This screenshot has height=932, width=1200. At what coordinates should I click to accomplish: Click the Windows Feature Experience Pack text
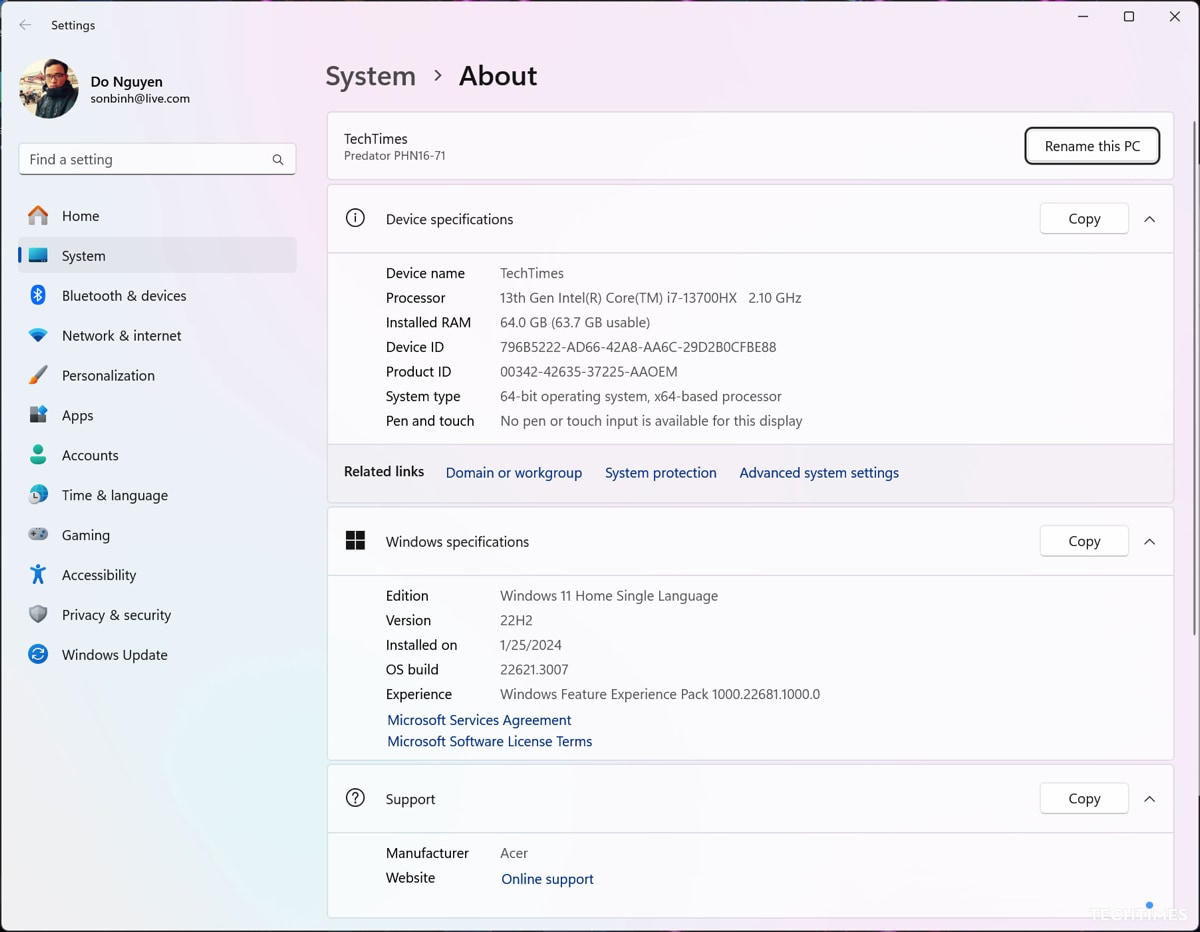tap(660, 694)
